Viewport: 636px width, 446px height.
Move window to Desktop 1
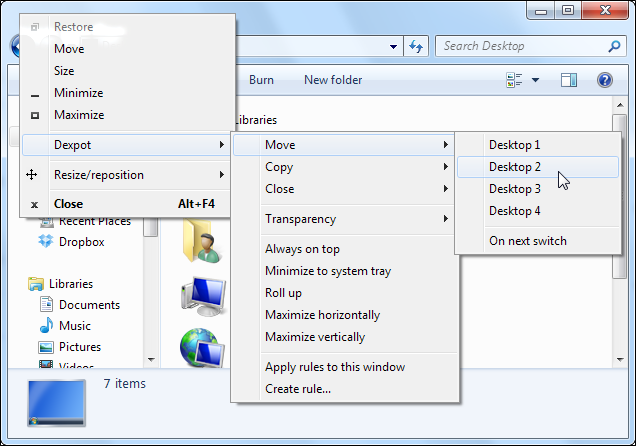[538, 145]
